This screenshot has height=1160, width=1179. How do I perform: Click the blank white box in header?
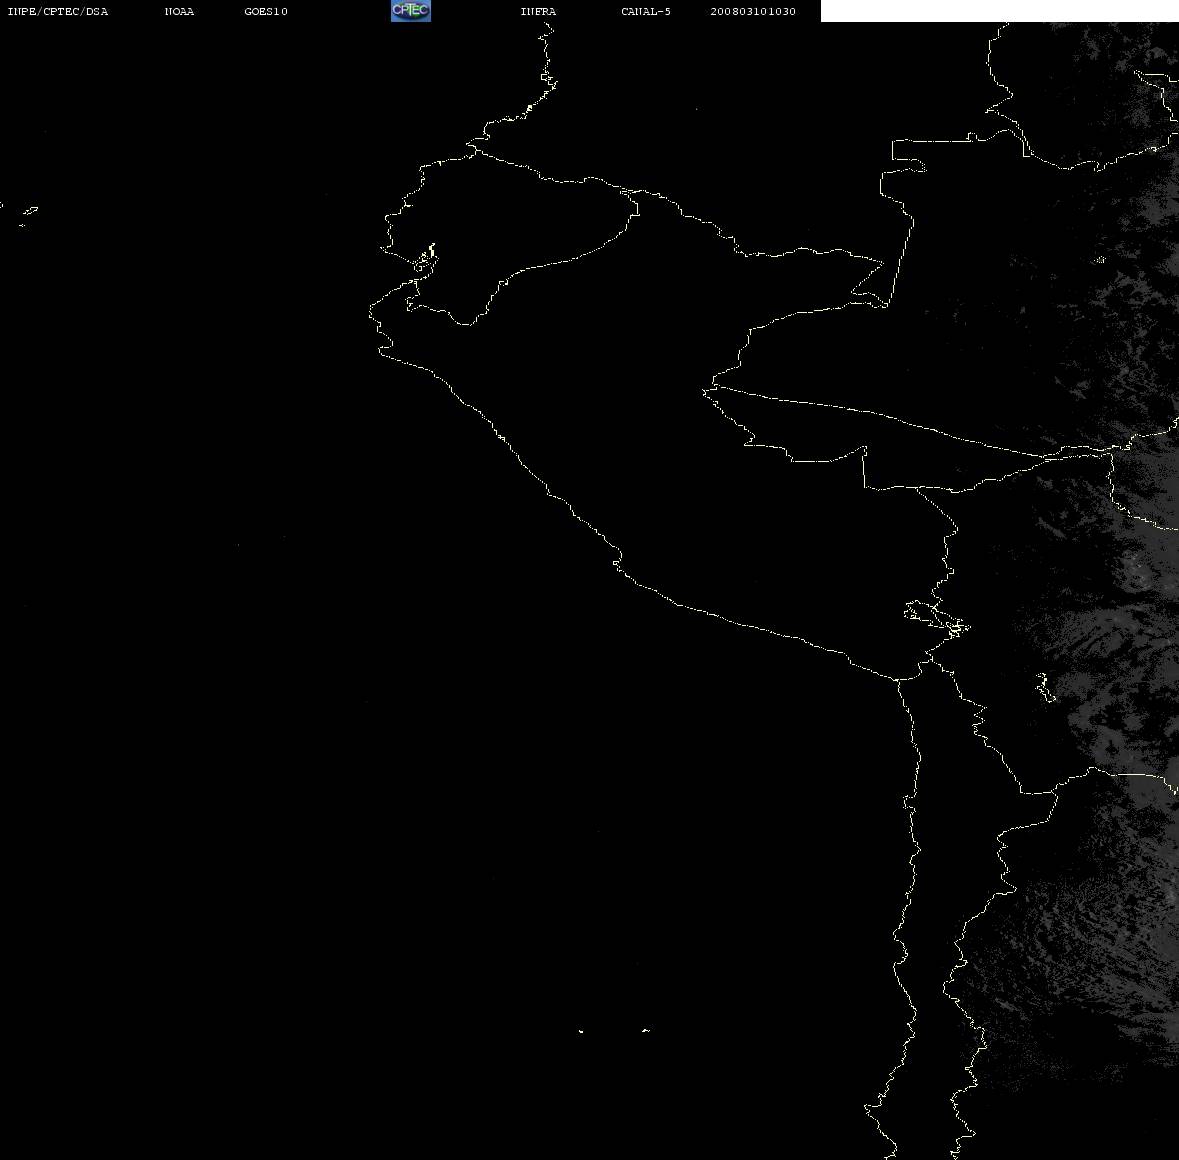[x=999, y=11]
